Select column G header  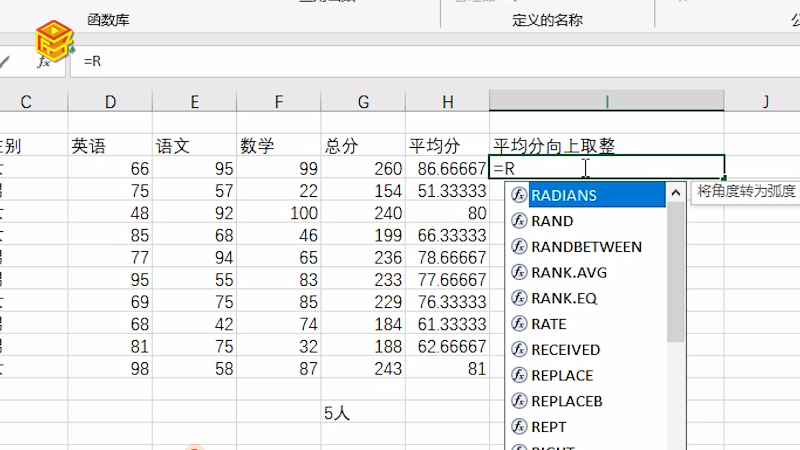362,101
